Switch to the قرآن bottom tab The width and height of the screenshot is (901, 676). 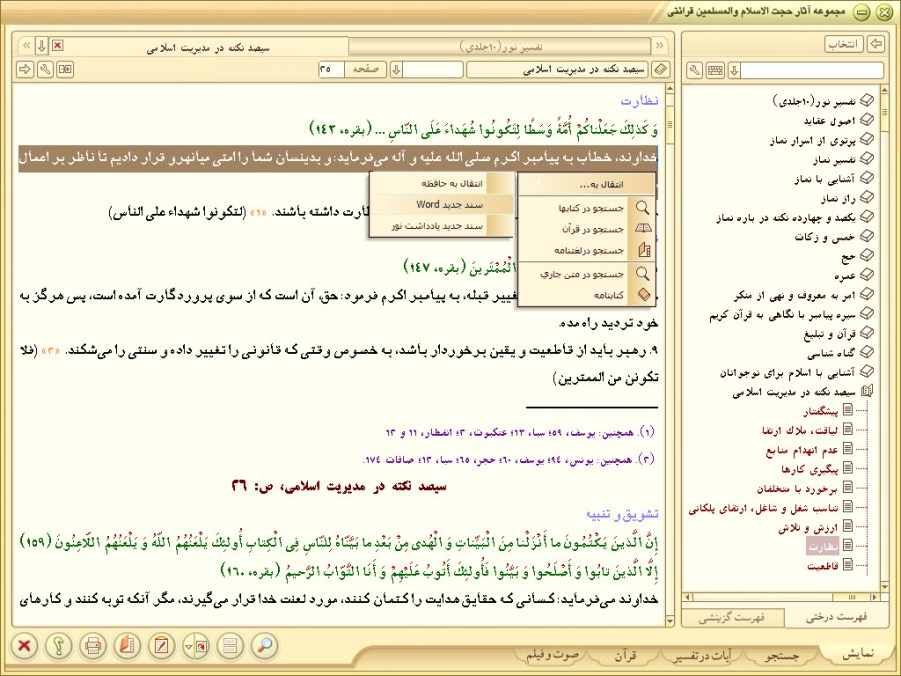coord(625,655)
